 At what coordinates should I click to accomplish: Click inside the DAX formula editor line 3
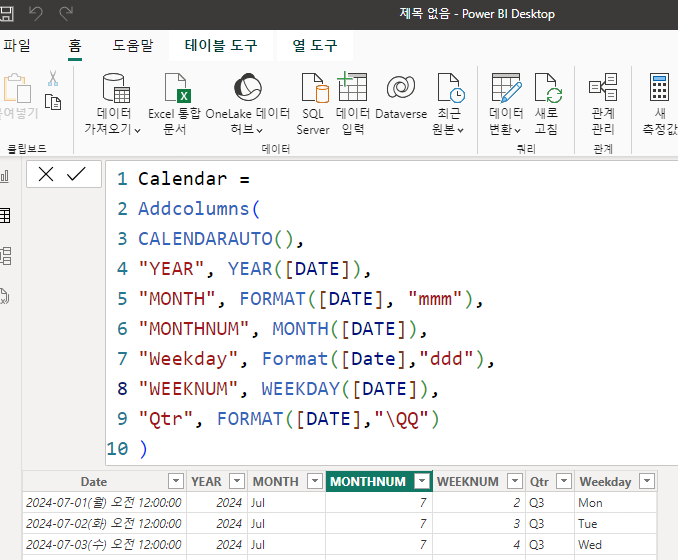tap(220, 239)
